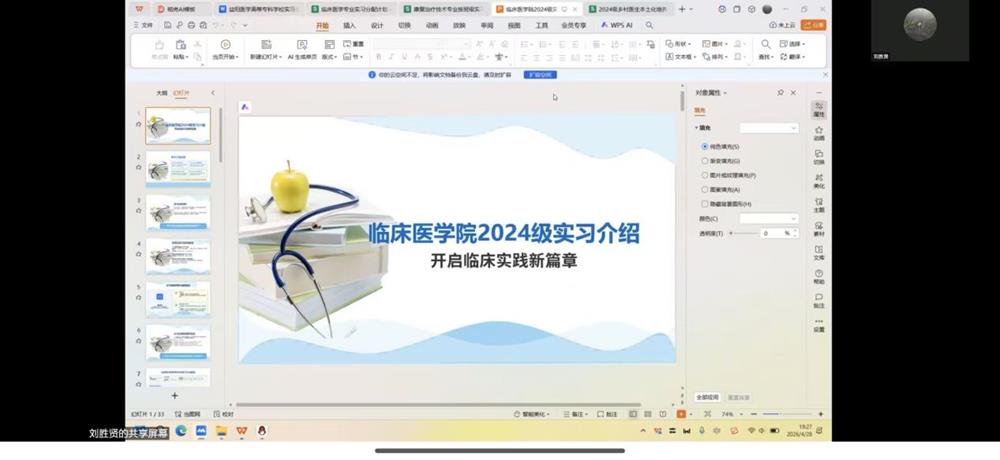Click the play-from-current-slide icon in the ribbon
1000x460 pixels.
(x=225, y=44)
